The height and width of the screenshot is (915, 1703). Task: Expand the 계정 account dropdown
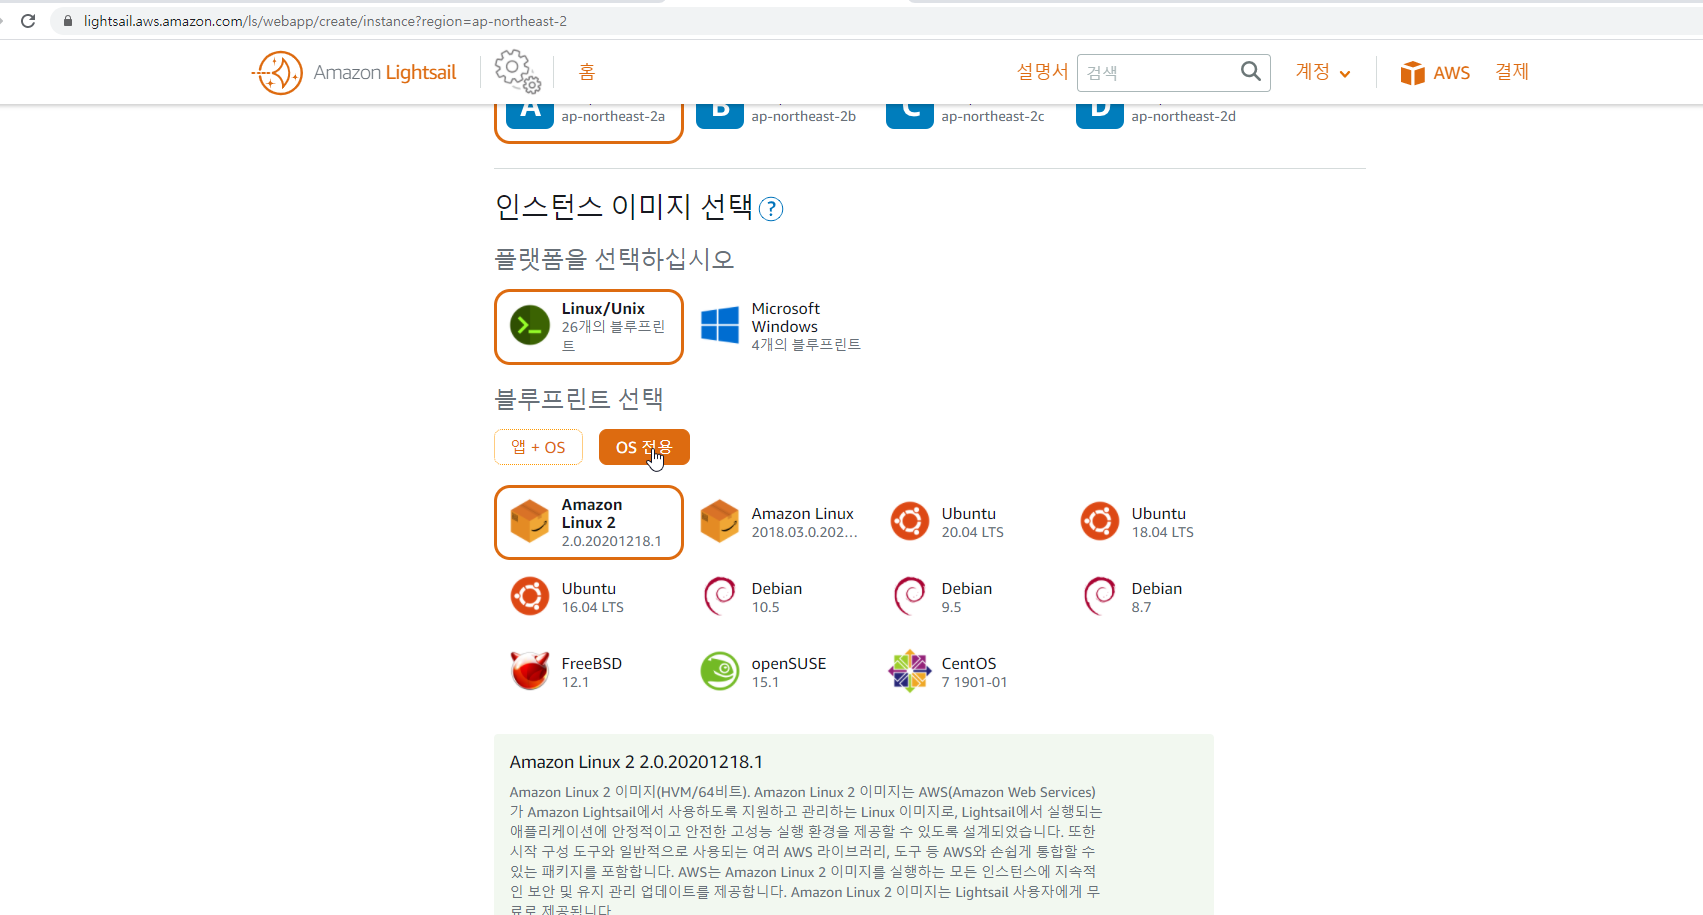[x=1323, y=72]
